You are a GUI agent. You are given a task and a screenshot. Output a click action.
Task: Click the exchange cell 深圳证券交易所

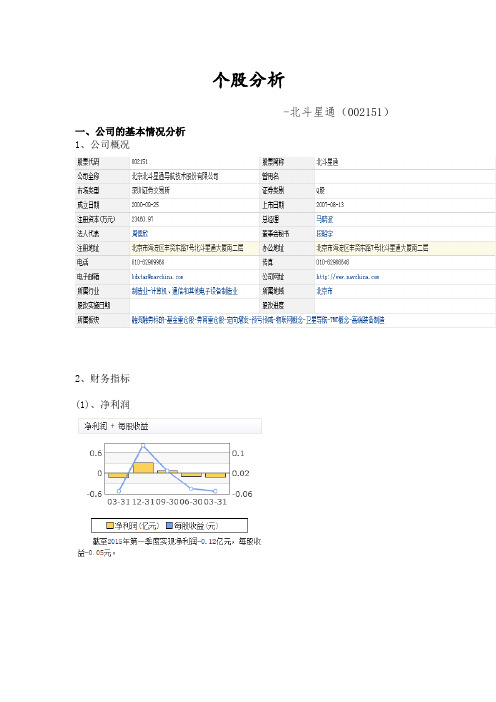pyautogui.click(x=150, y=190)
